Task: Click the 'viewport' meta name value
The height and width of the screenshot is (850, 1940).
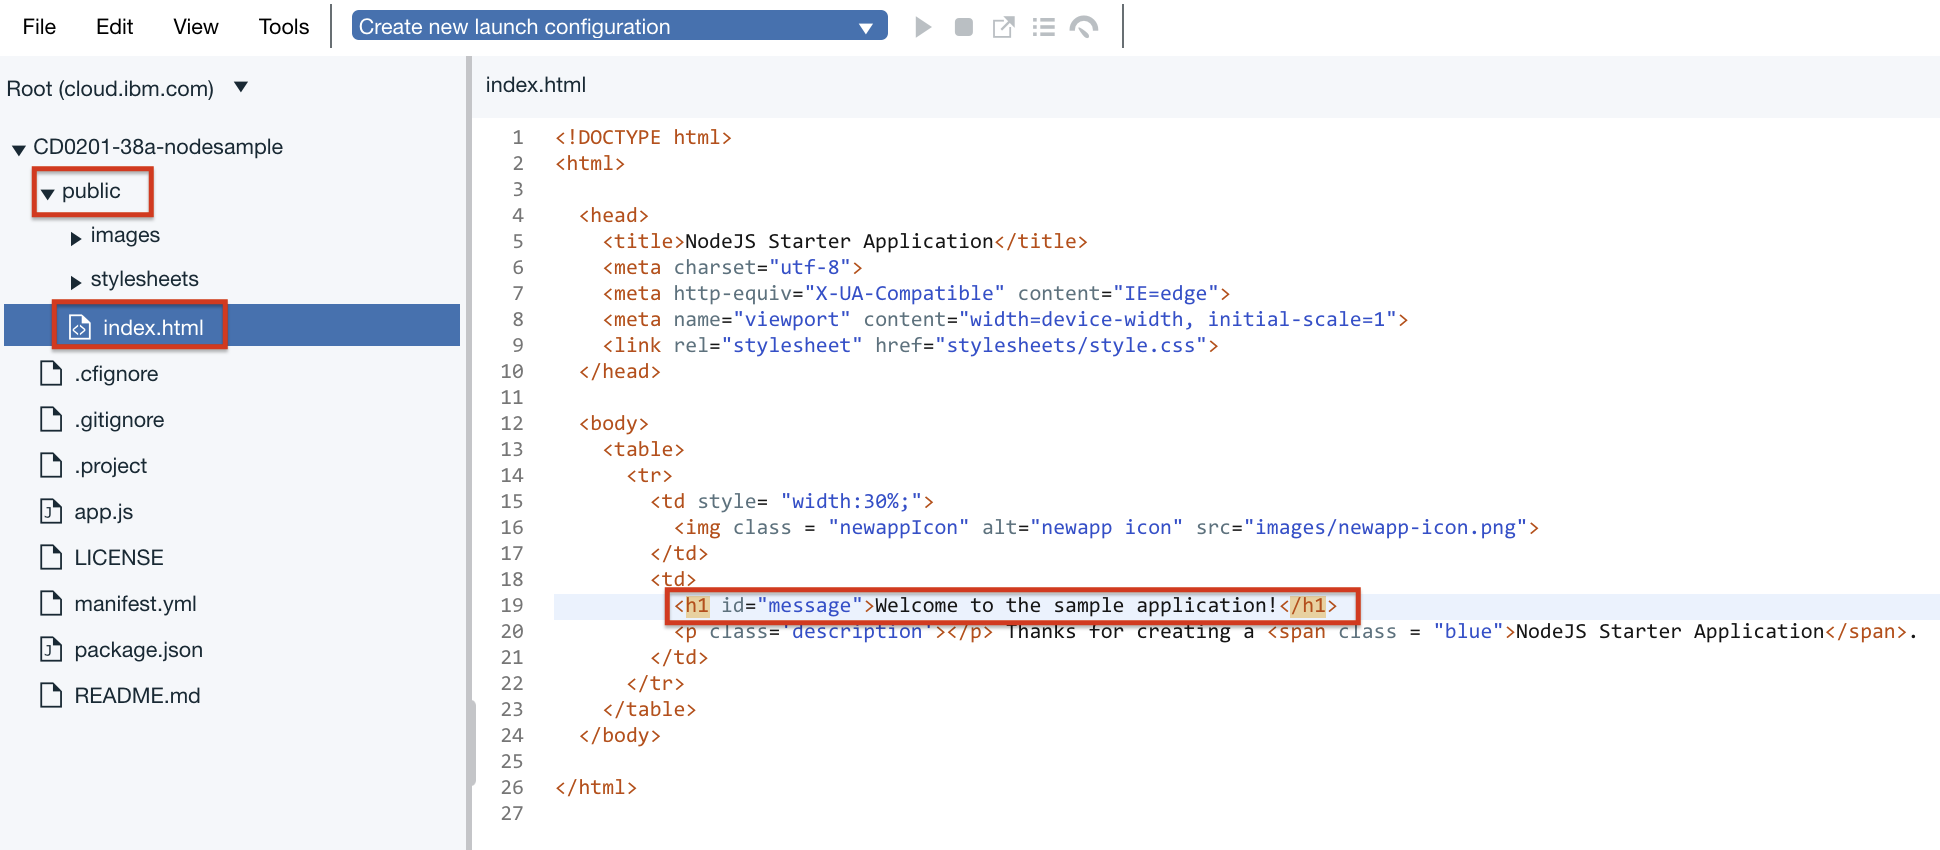Action: [792, 319]
